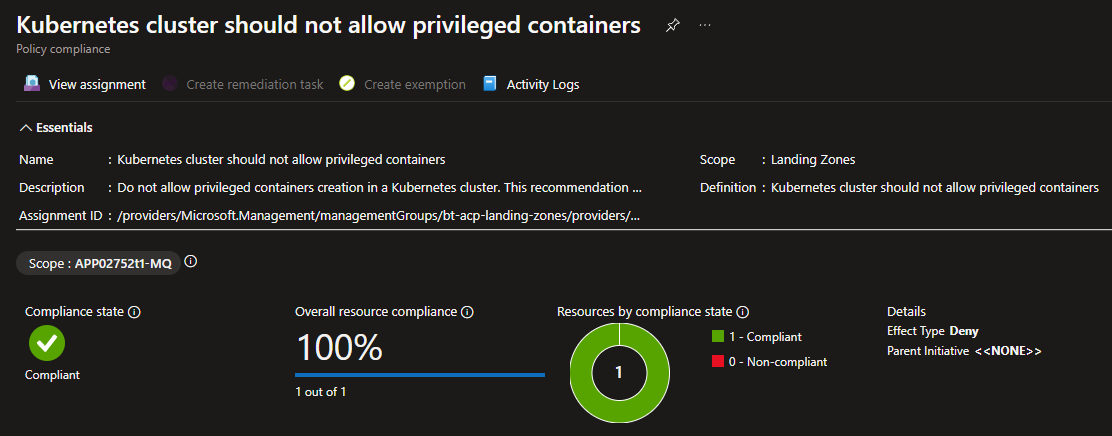This screenshot has width=1112, height=436.
Task: Open the policy Definition link
Action: tap(935, 188)
